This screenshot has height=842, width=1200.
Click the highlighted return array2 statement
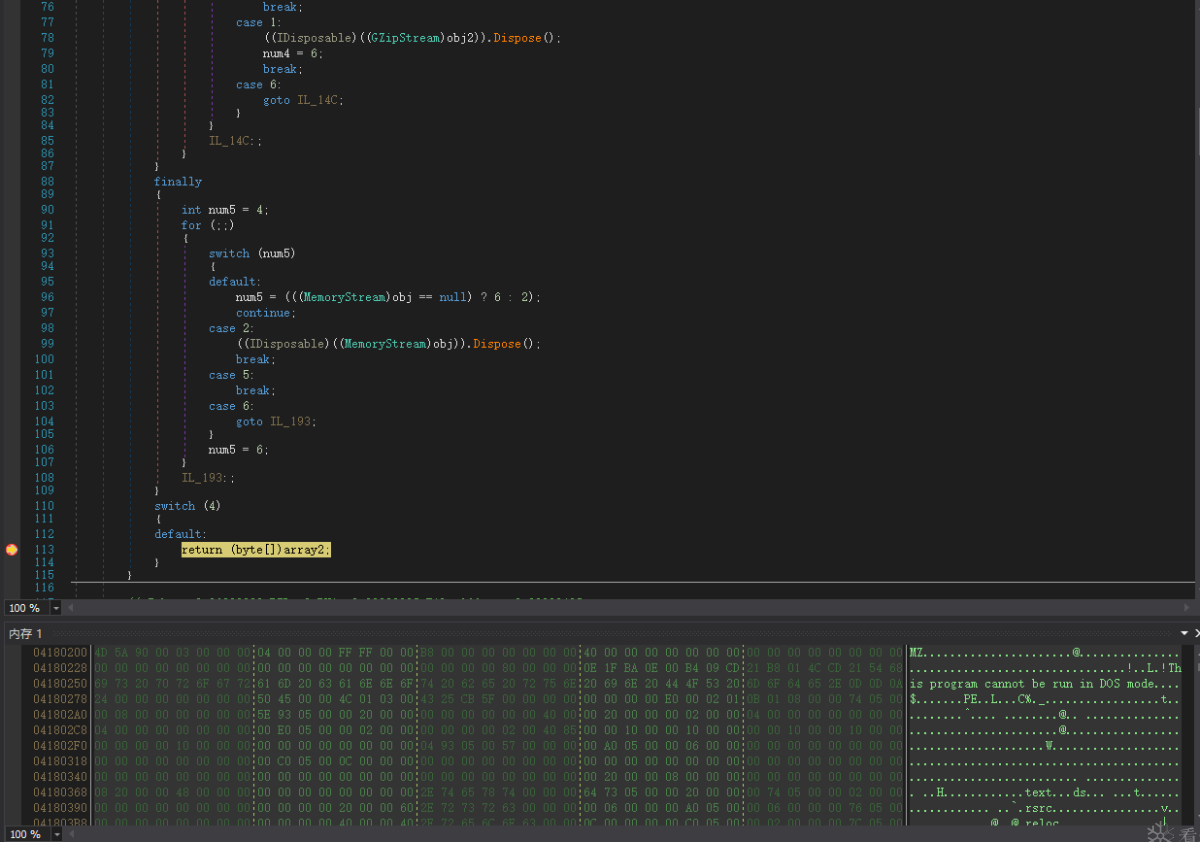click(255, 550)
